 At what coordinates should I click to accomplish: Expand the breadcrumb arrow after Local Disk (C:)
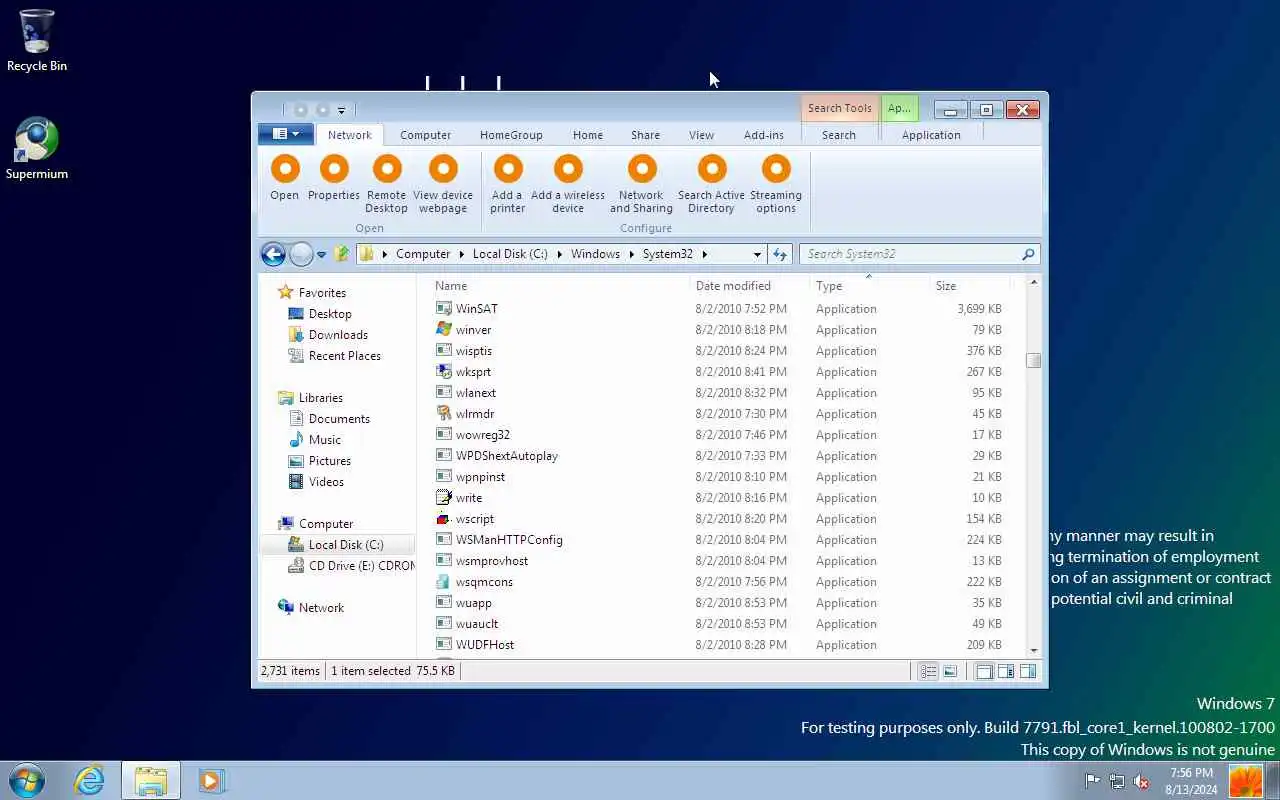pyautogui.click(x=560, y=254)
